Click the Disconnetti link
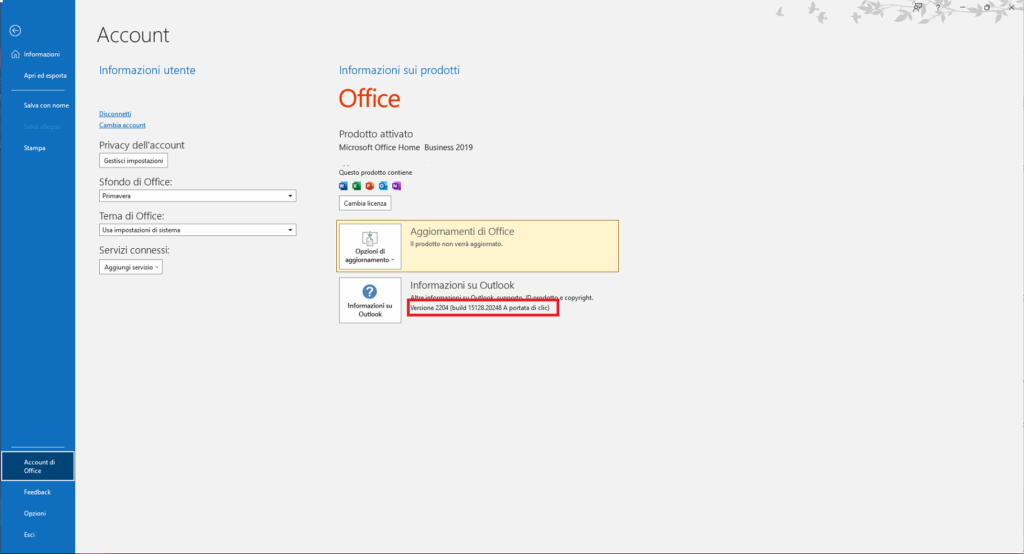 tap(115, 114)
